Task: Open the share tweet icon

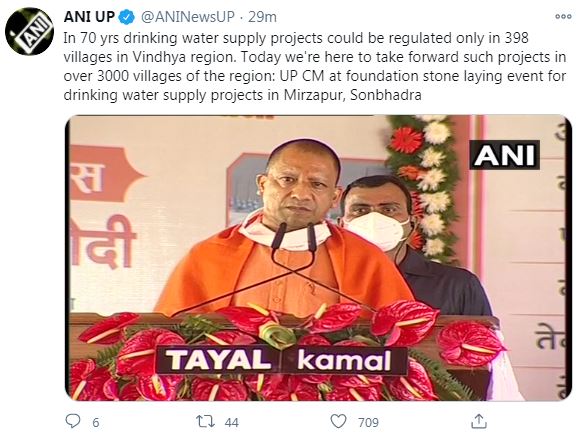Action: point(479,421)
